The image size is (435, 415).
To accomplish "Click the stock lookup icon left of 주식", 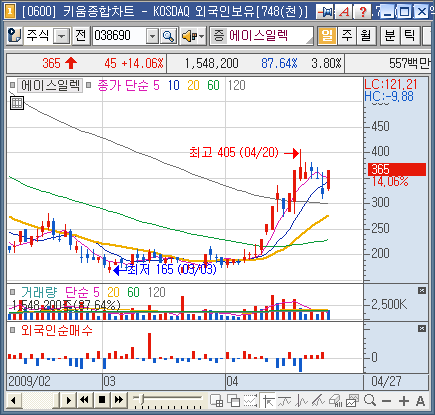I will [x=14, y=36].
